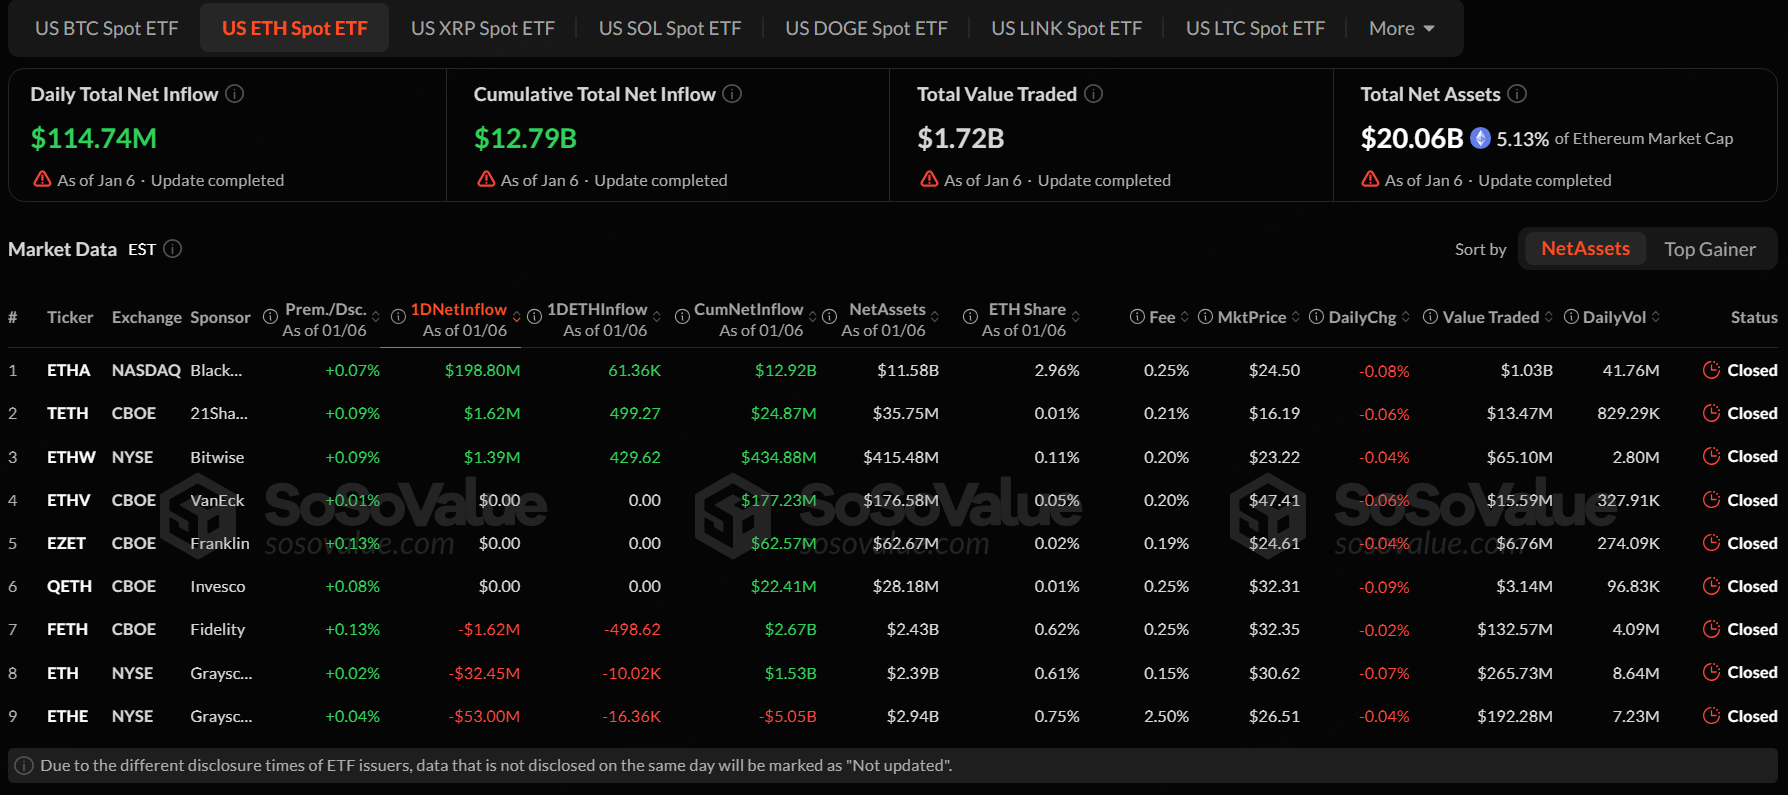Switch to US BTC Spot ETF tab
The image size is (1788, 795).
click(x=107, y=29)
